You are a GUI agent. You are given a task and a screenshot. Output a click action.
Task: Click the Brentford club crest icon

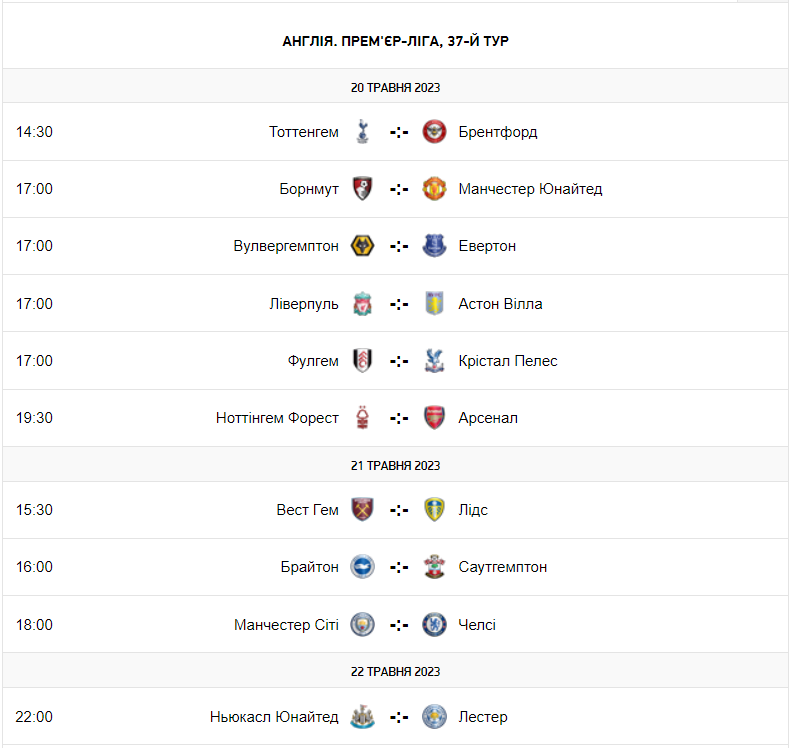click(x=434, y=131)
